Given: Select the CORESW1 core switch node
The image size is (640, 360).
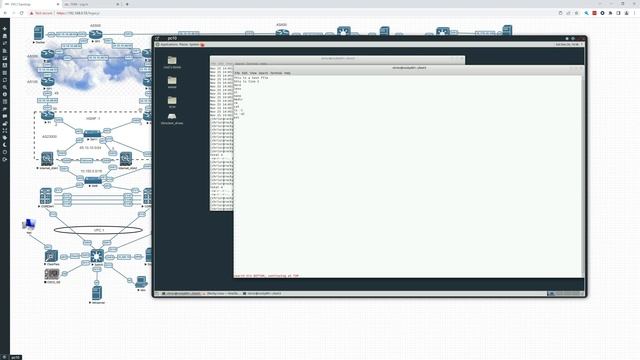Looking at the screenshot, I should [x=46, y=196].
